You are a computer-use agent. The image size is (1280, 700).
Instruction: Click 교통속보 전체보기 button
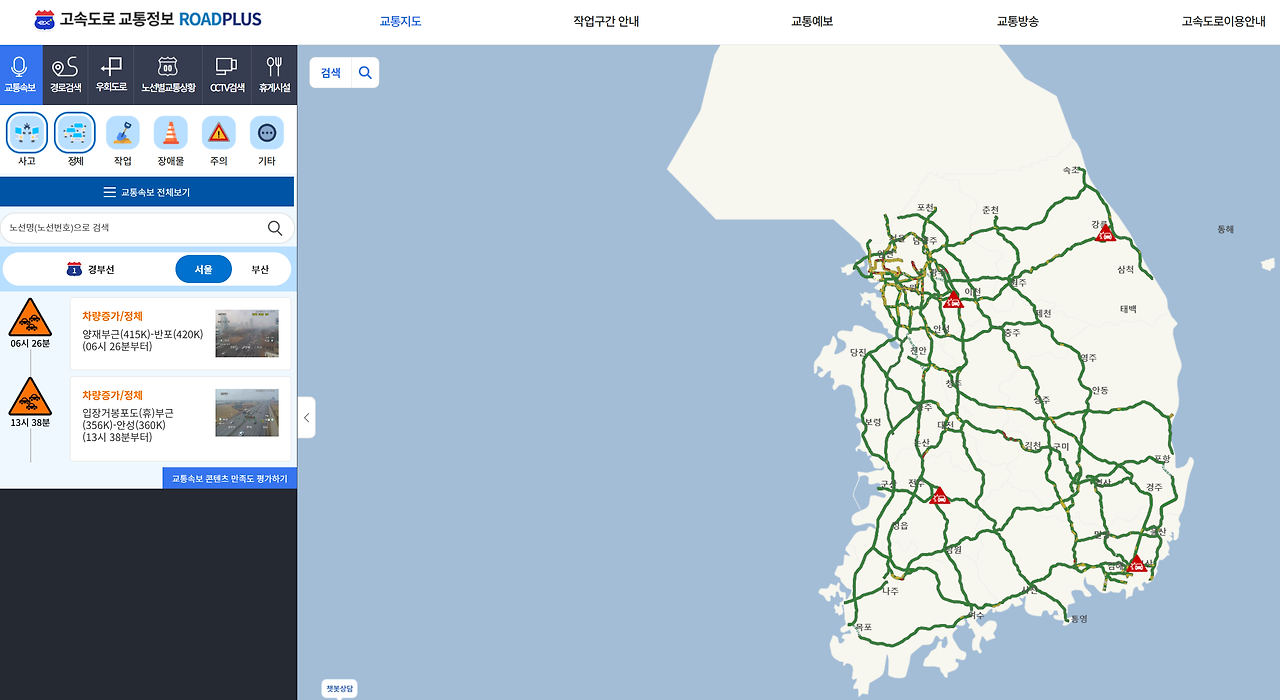147,192
